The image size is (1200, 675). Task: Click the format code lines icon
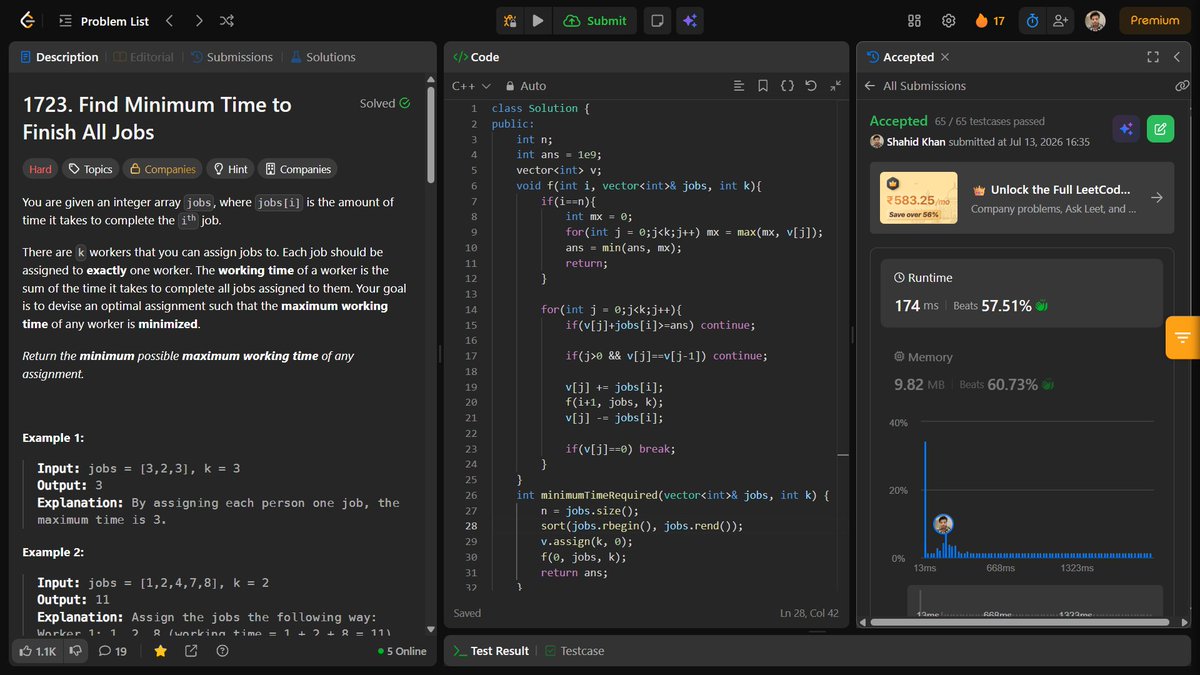[739, 86]
